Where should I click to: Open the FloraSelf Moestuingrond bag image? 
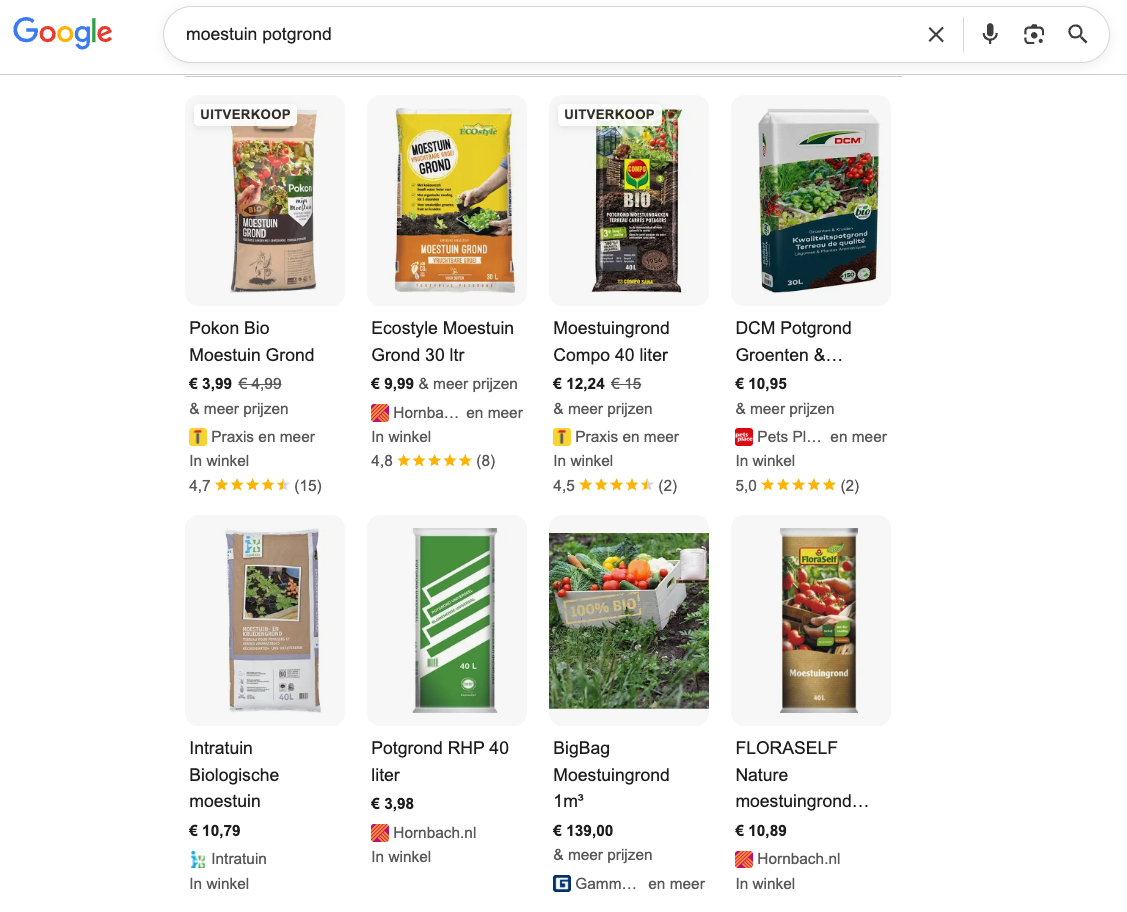pyautogui.click(x=811, y=620)
